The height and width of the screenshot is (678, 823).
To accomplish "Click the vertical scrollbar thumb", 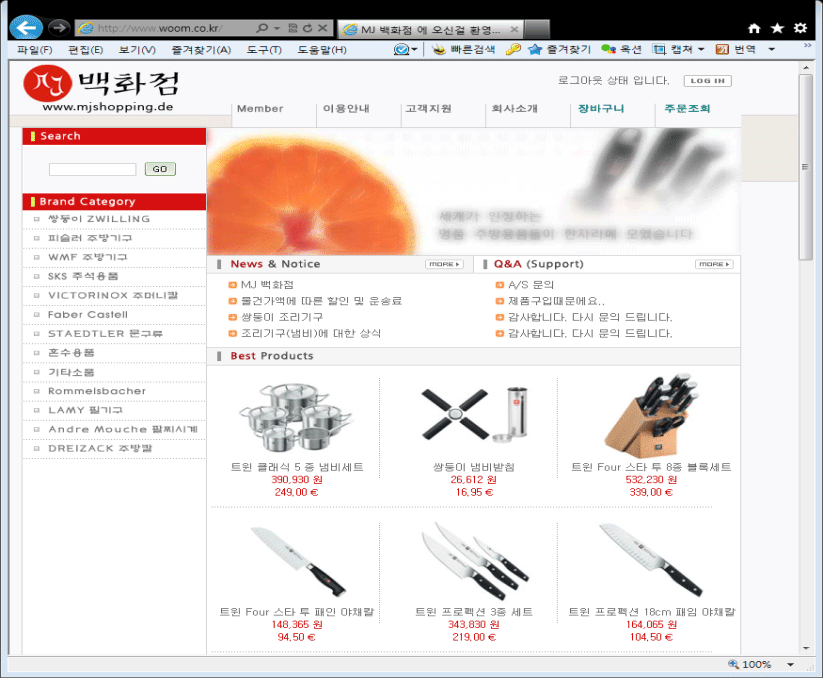I will pyautogui.click(x=805, y=166).
